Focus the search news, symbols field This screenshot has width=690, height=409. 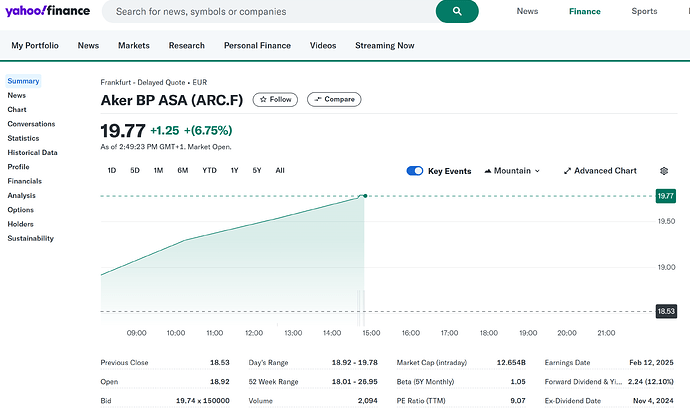(x=268, y=11)
